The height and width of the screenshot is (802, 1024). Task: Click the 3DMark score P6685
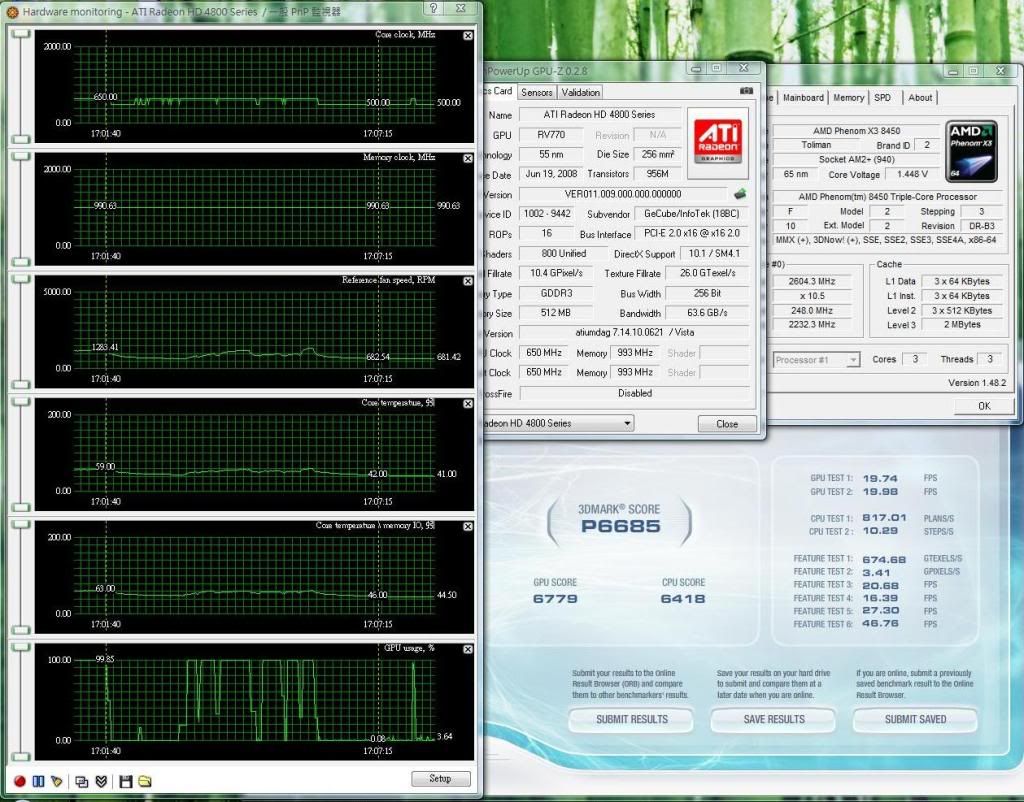click(x=620, y=526)
